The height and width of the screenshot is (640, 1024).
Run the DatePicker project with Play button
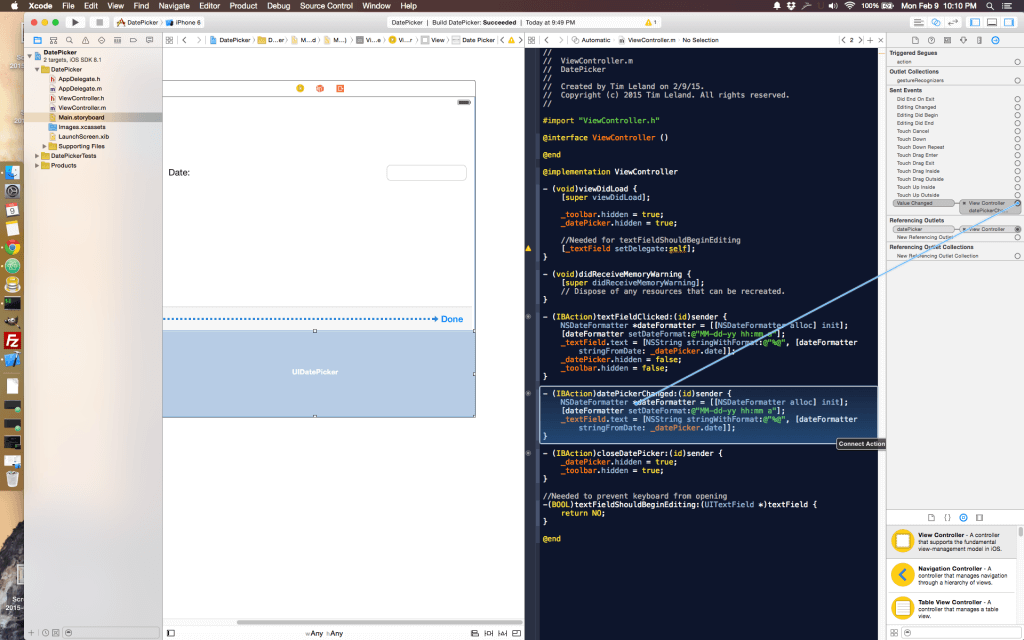tap(75, 22)
